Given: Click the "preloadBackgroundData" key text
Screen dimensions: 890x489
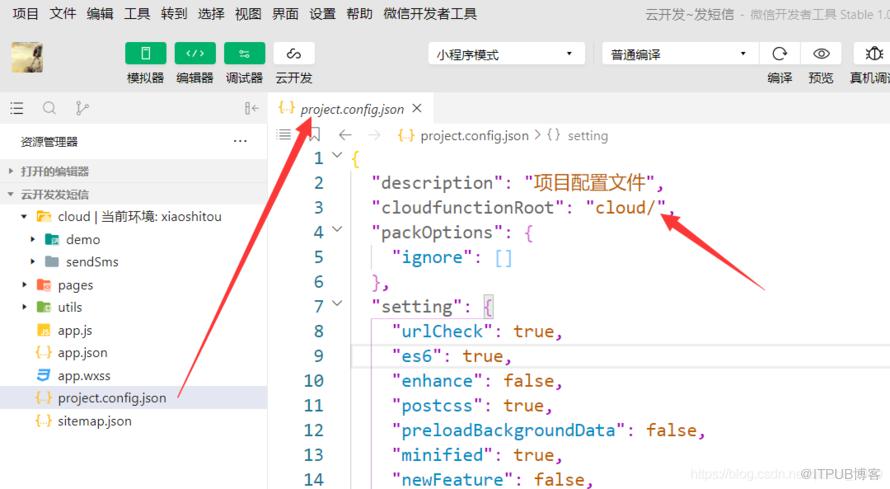Looking at the screenshot, I should tap(508, 431).
